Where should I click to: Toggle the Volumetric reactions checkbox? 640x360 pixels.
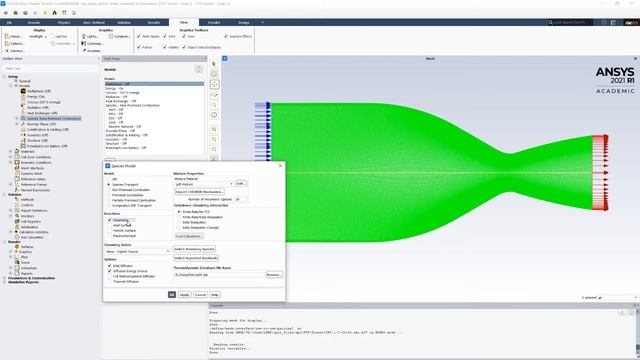(x=109, y=220)
